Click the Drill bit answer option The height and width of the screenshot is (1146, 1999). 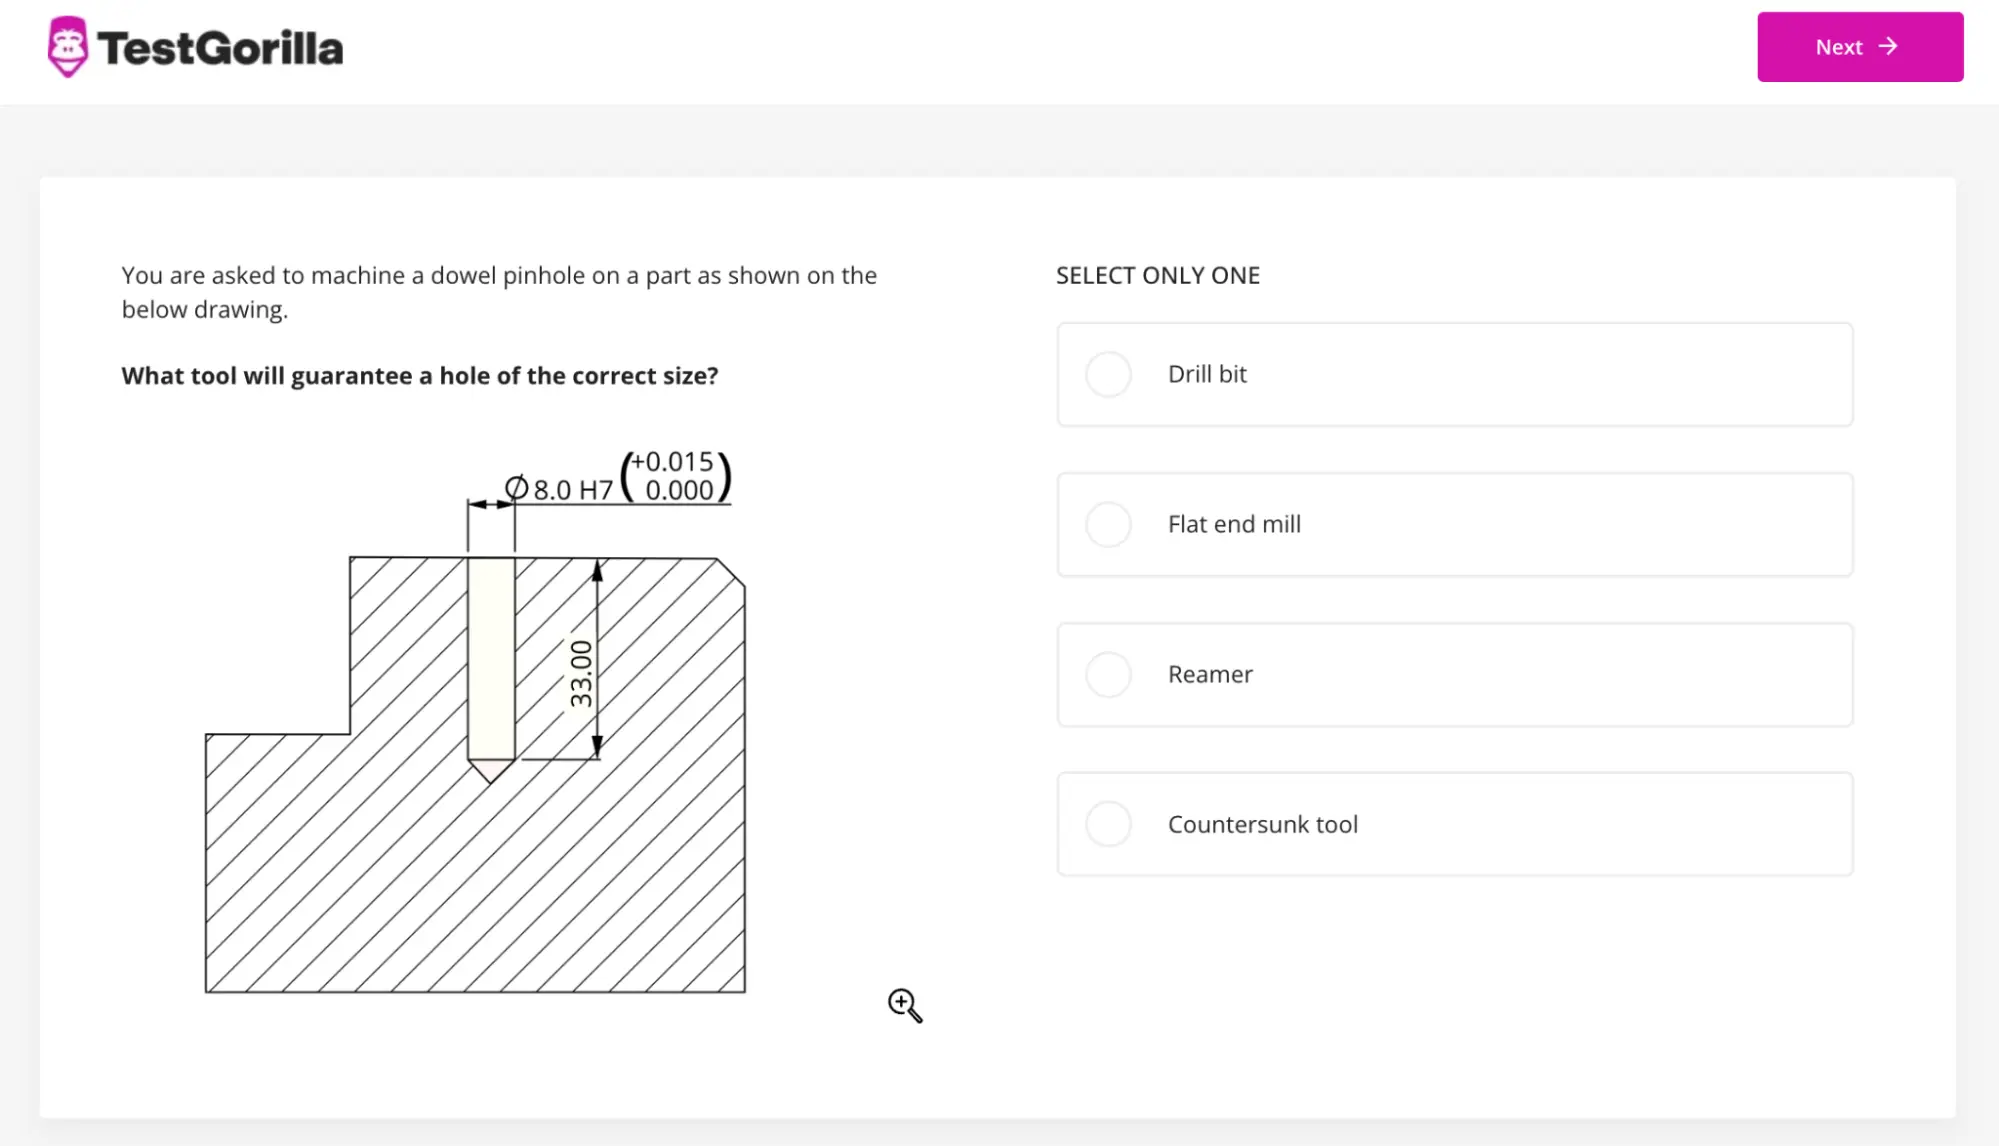pyautogui.click(x=1107, y=373)
